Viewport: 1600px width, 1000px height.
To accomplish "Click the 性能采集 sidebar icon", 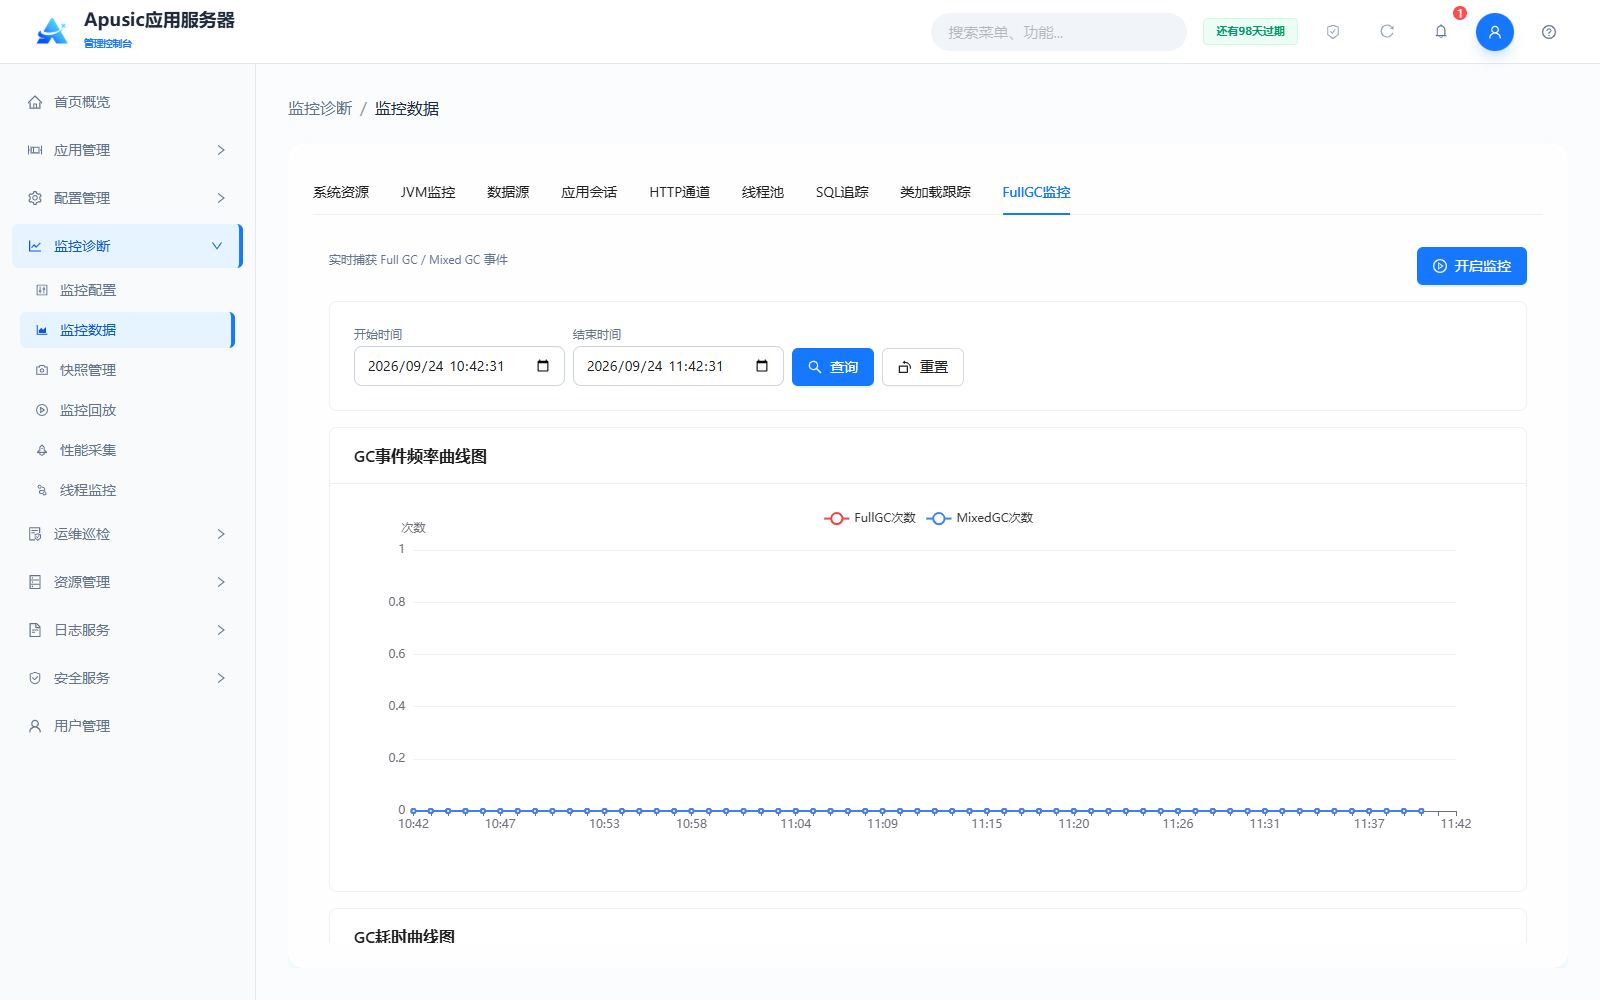I will [x=42, y=450].
